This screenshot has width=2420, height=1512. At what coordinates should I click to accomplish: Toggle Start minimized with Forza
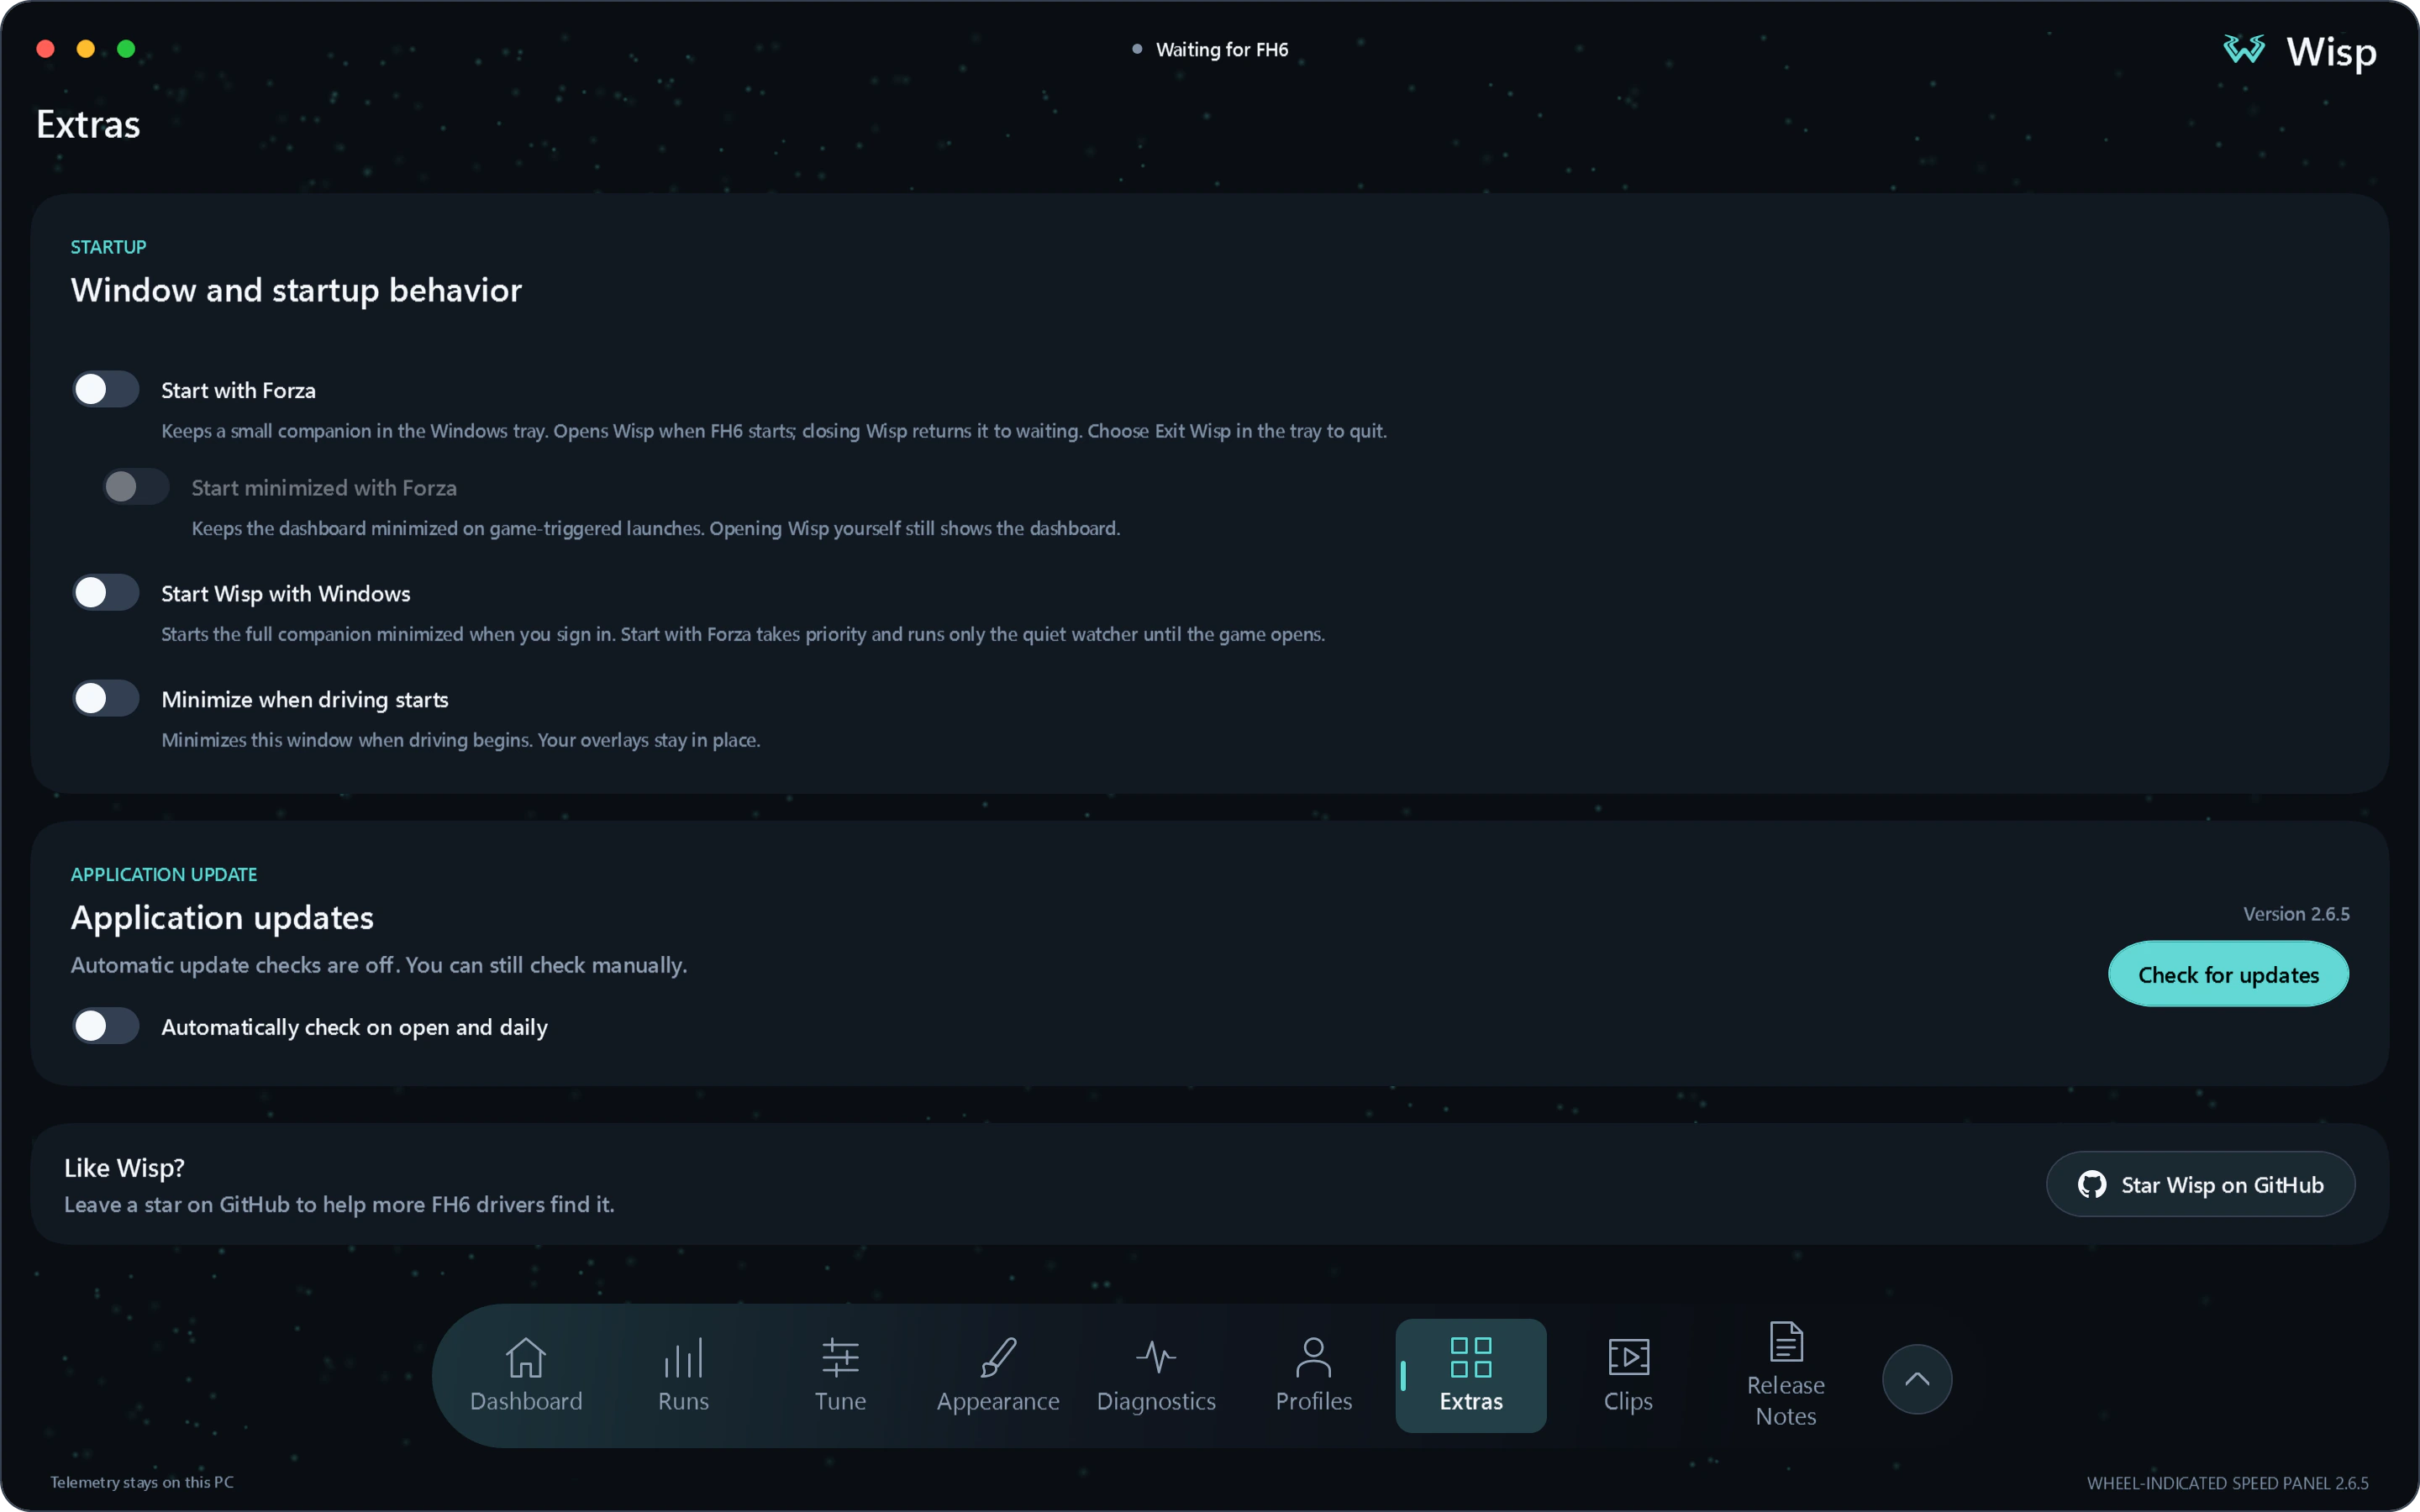pos(136,487)
